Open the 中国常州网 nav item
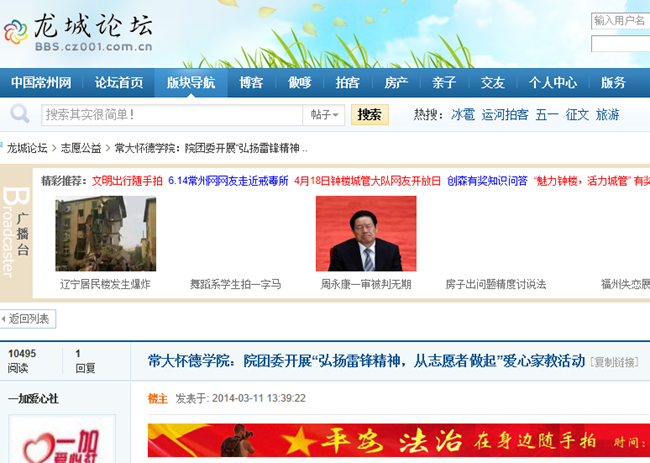 click(x=41, y=82)
